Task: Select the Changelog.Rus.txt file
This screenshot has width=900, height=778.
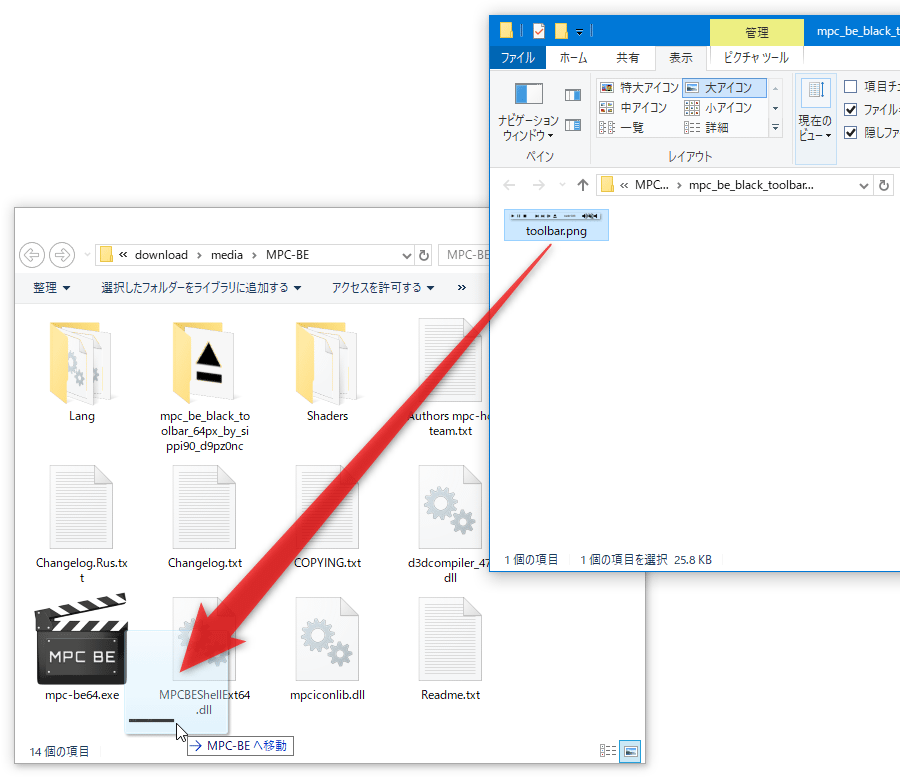Action: click(82, 522)
